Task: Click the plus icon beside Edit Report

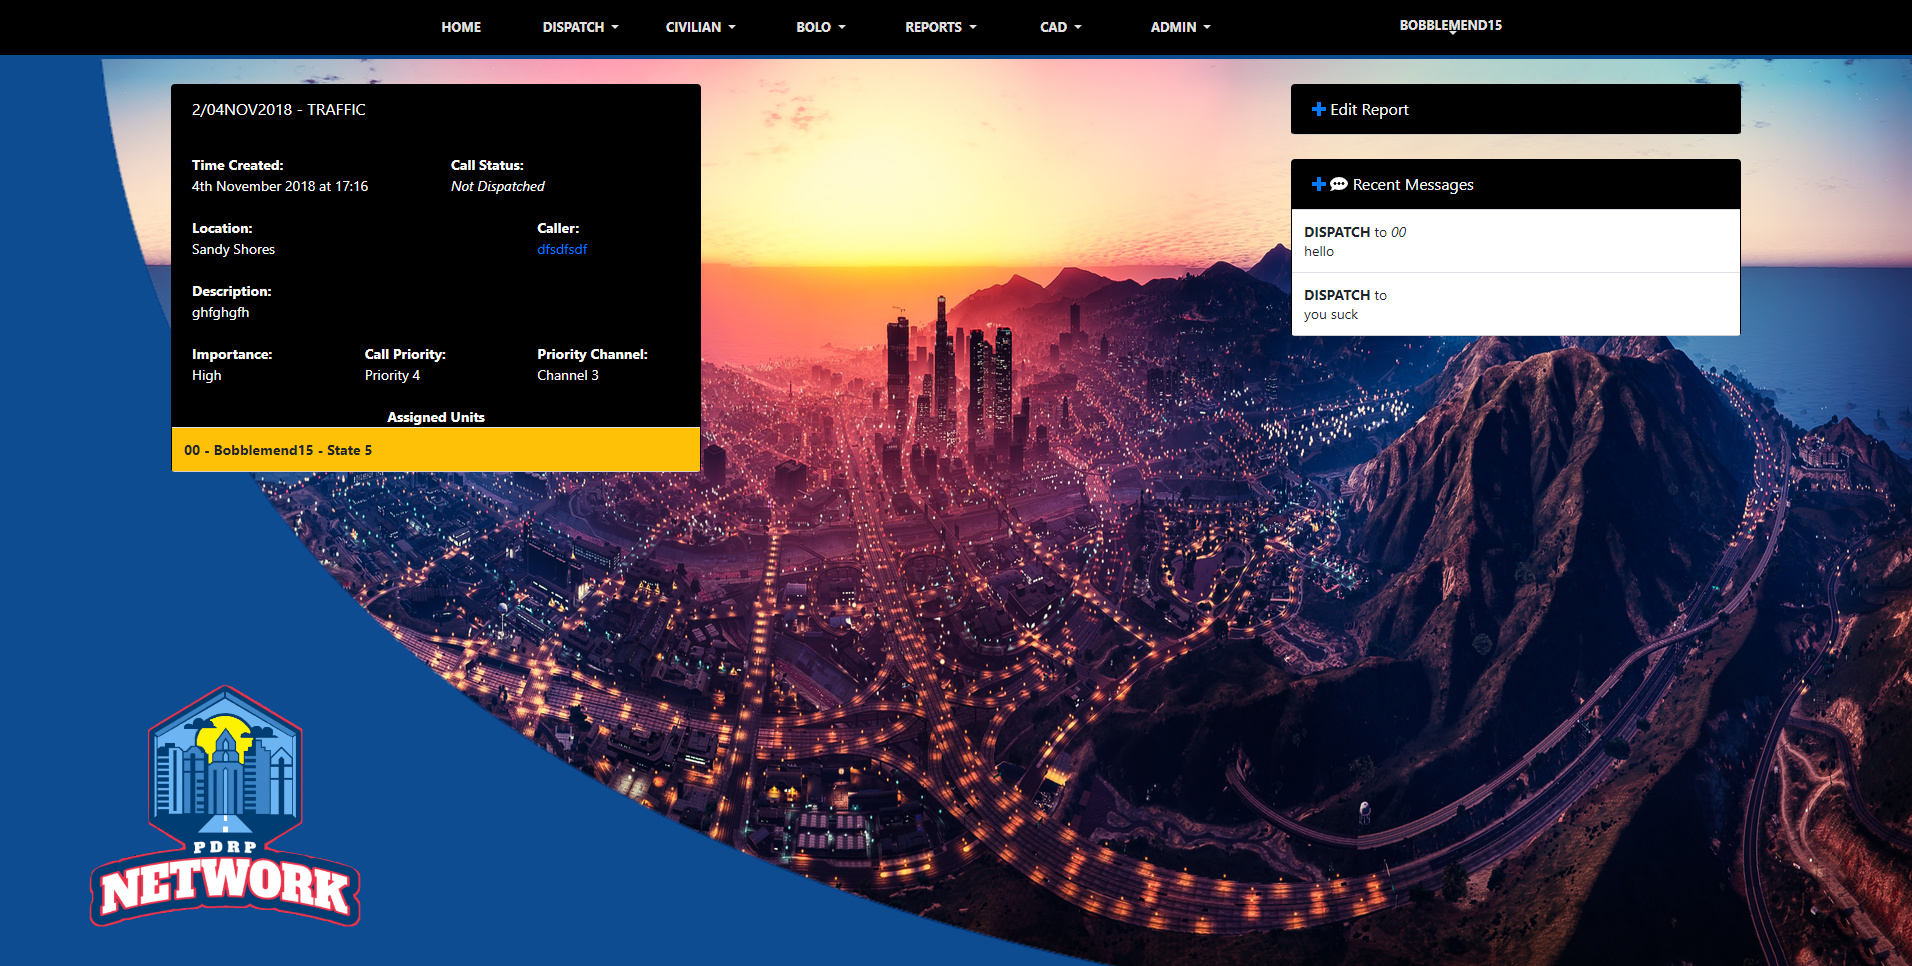Action: pos(1318,109)
